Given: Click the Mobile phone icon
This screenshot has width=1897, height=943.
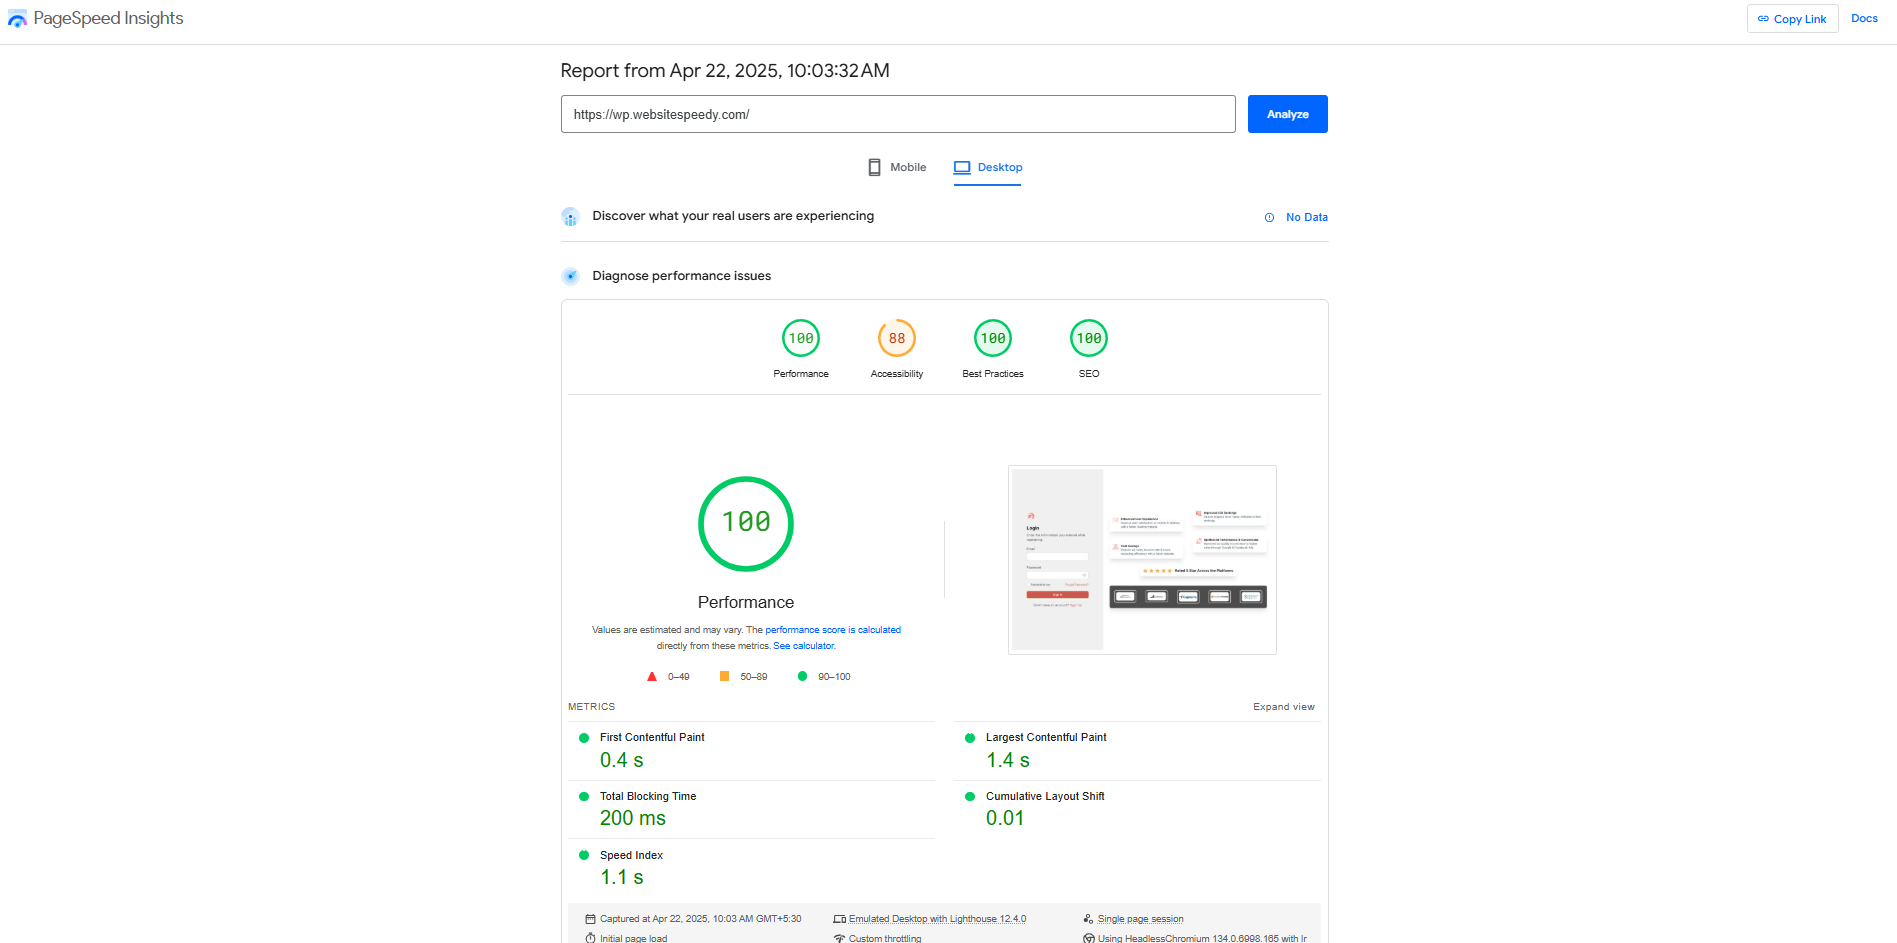Looking at the screenshot, I should 874,167.
